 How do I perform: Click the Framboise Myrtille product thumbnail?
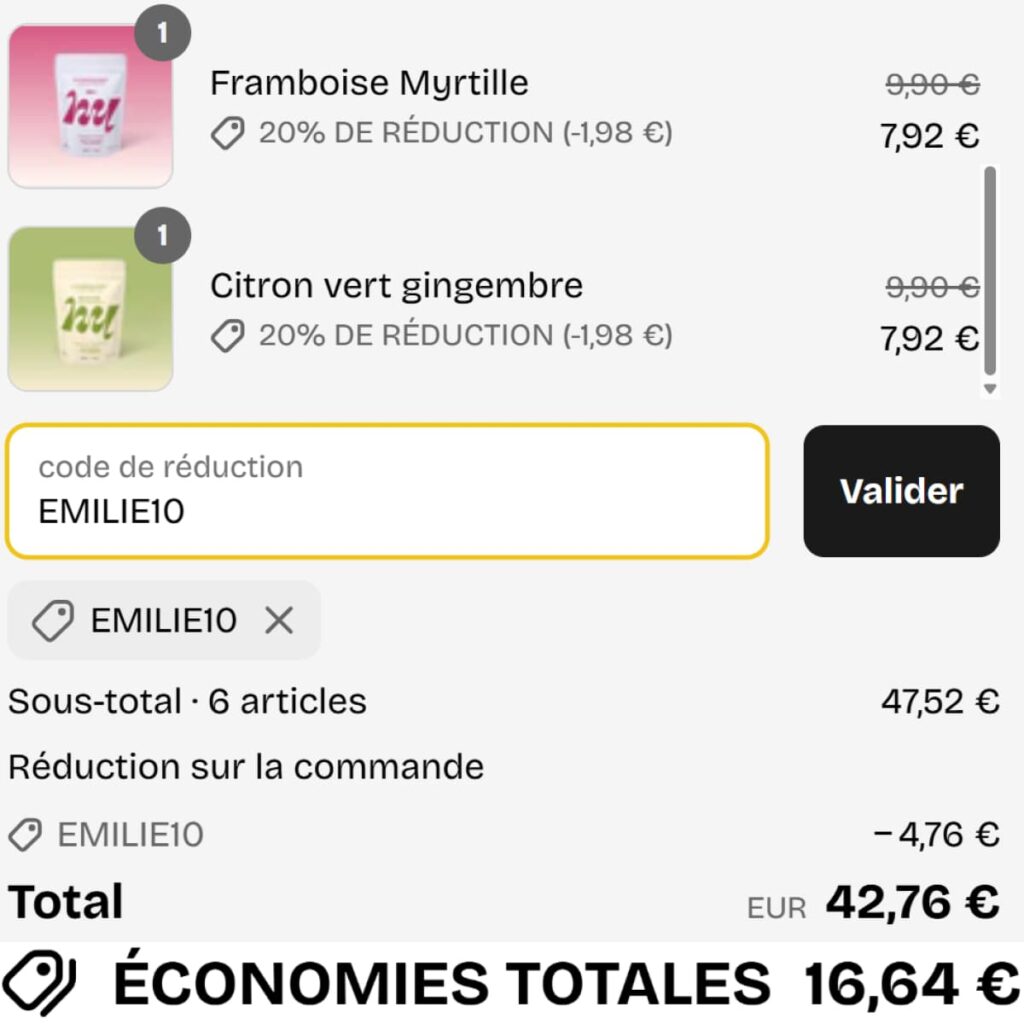90,105
